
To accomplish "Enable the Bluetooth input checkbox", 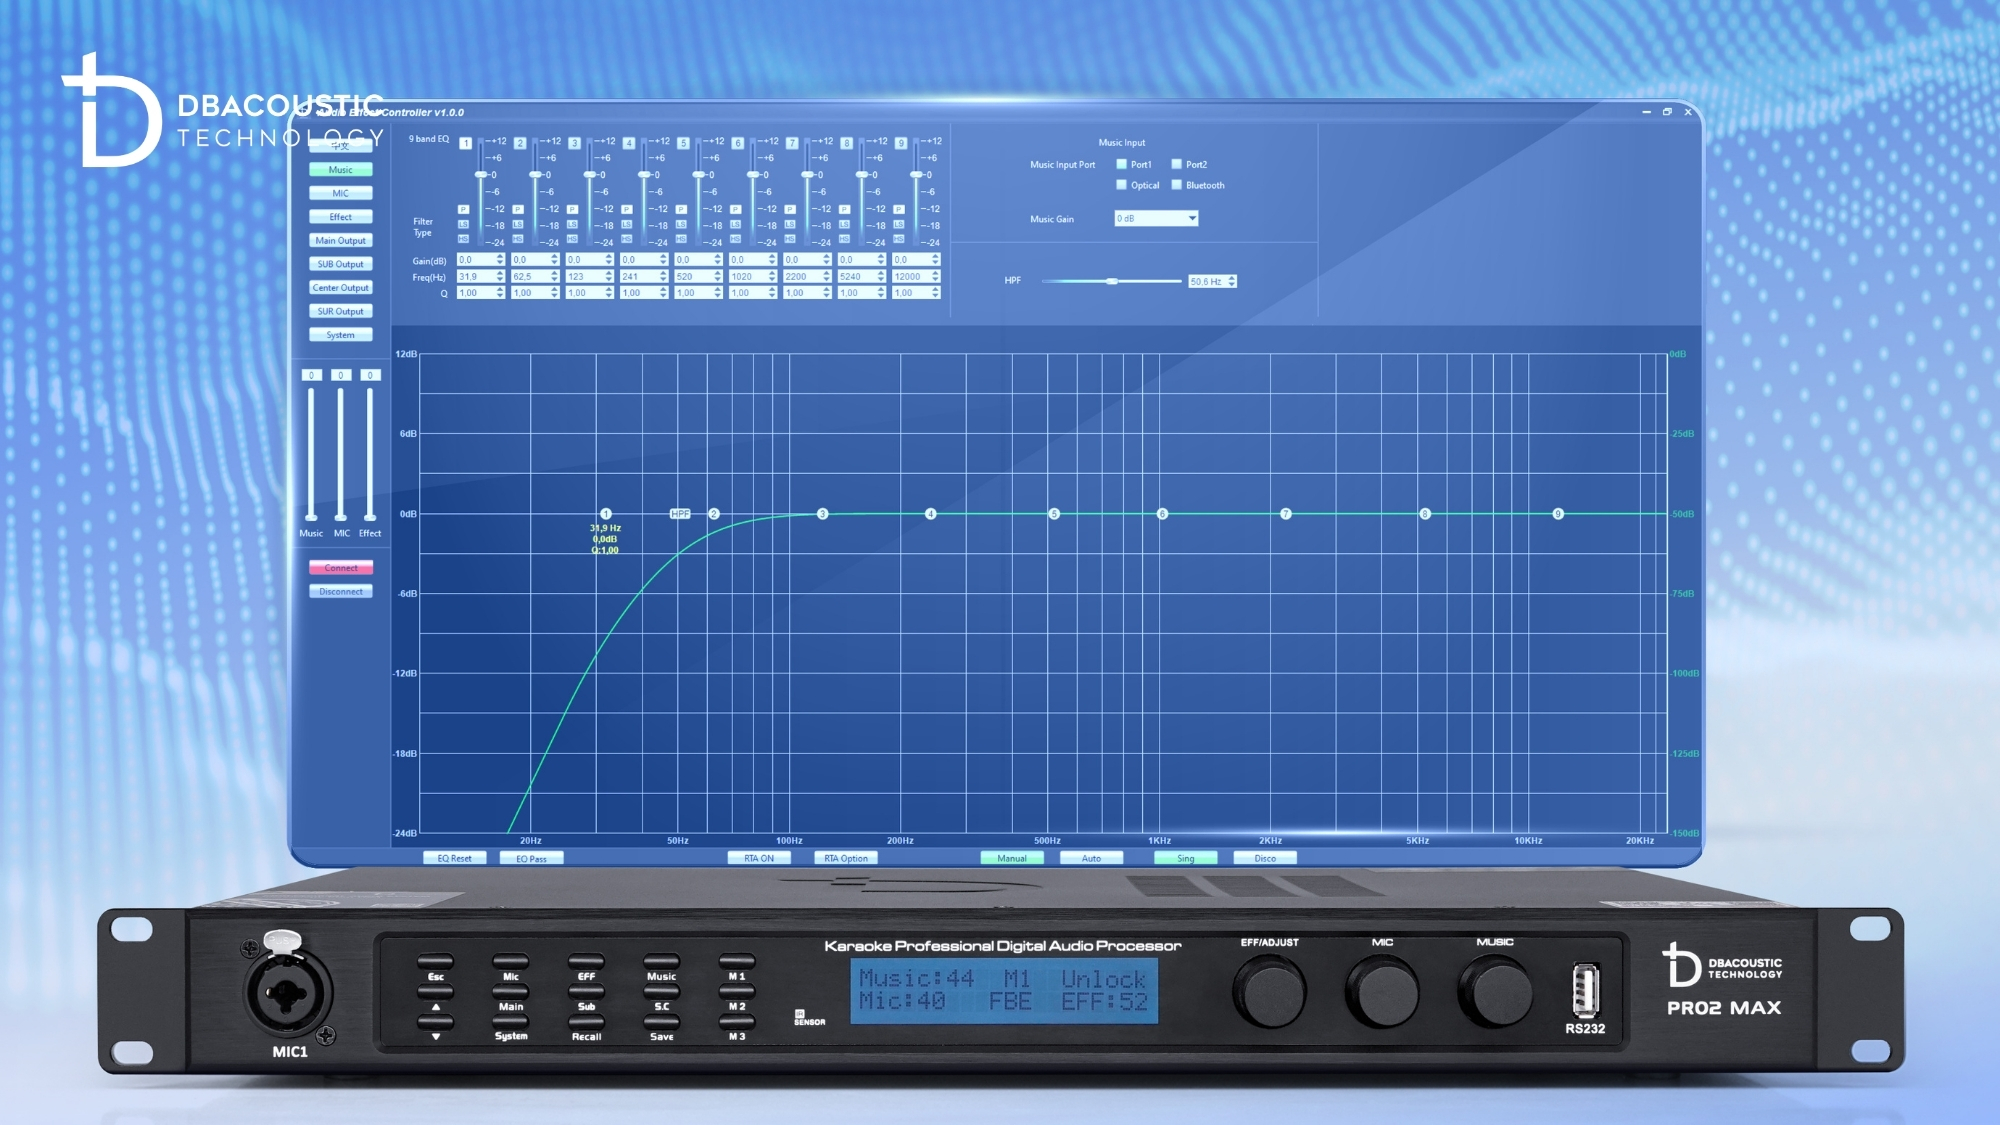I will [x=1177, y=185].
